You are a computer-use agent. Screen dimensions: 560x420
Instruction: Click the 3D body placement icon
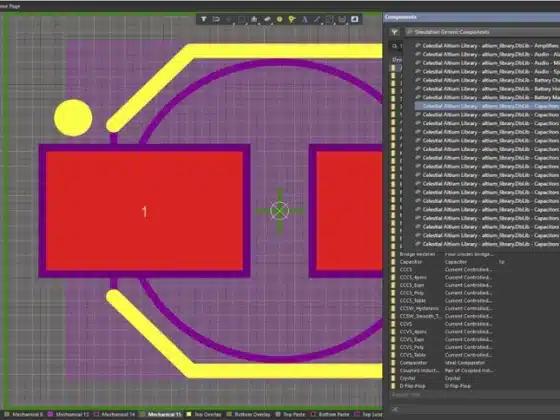[x=267, y=19]
